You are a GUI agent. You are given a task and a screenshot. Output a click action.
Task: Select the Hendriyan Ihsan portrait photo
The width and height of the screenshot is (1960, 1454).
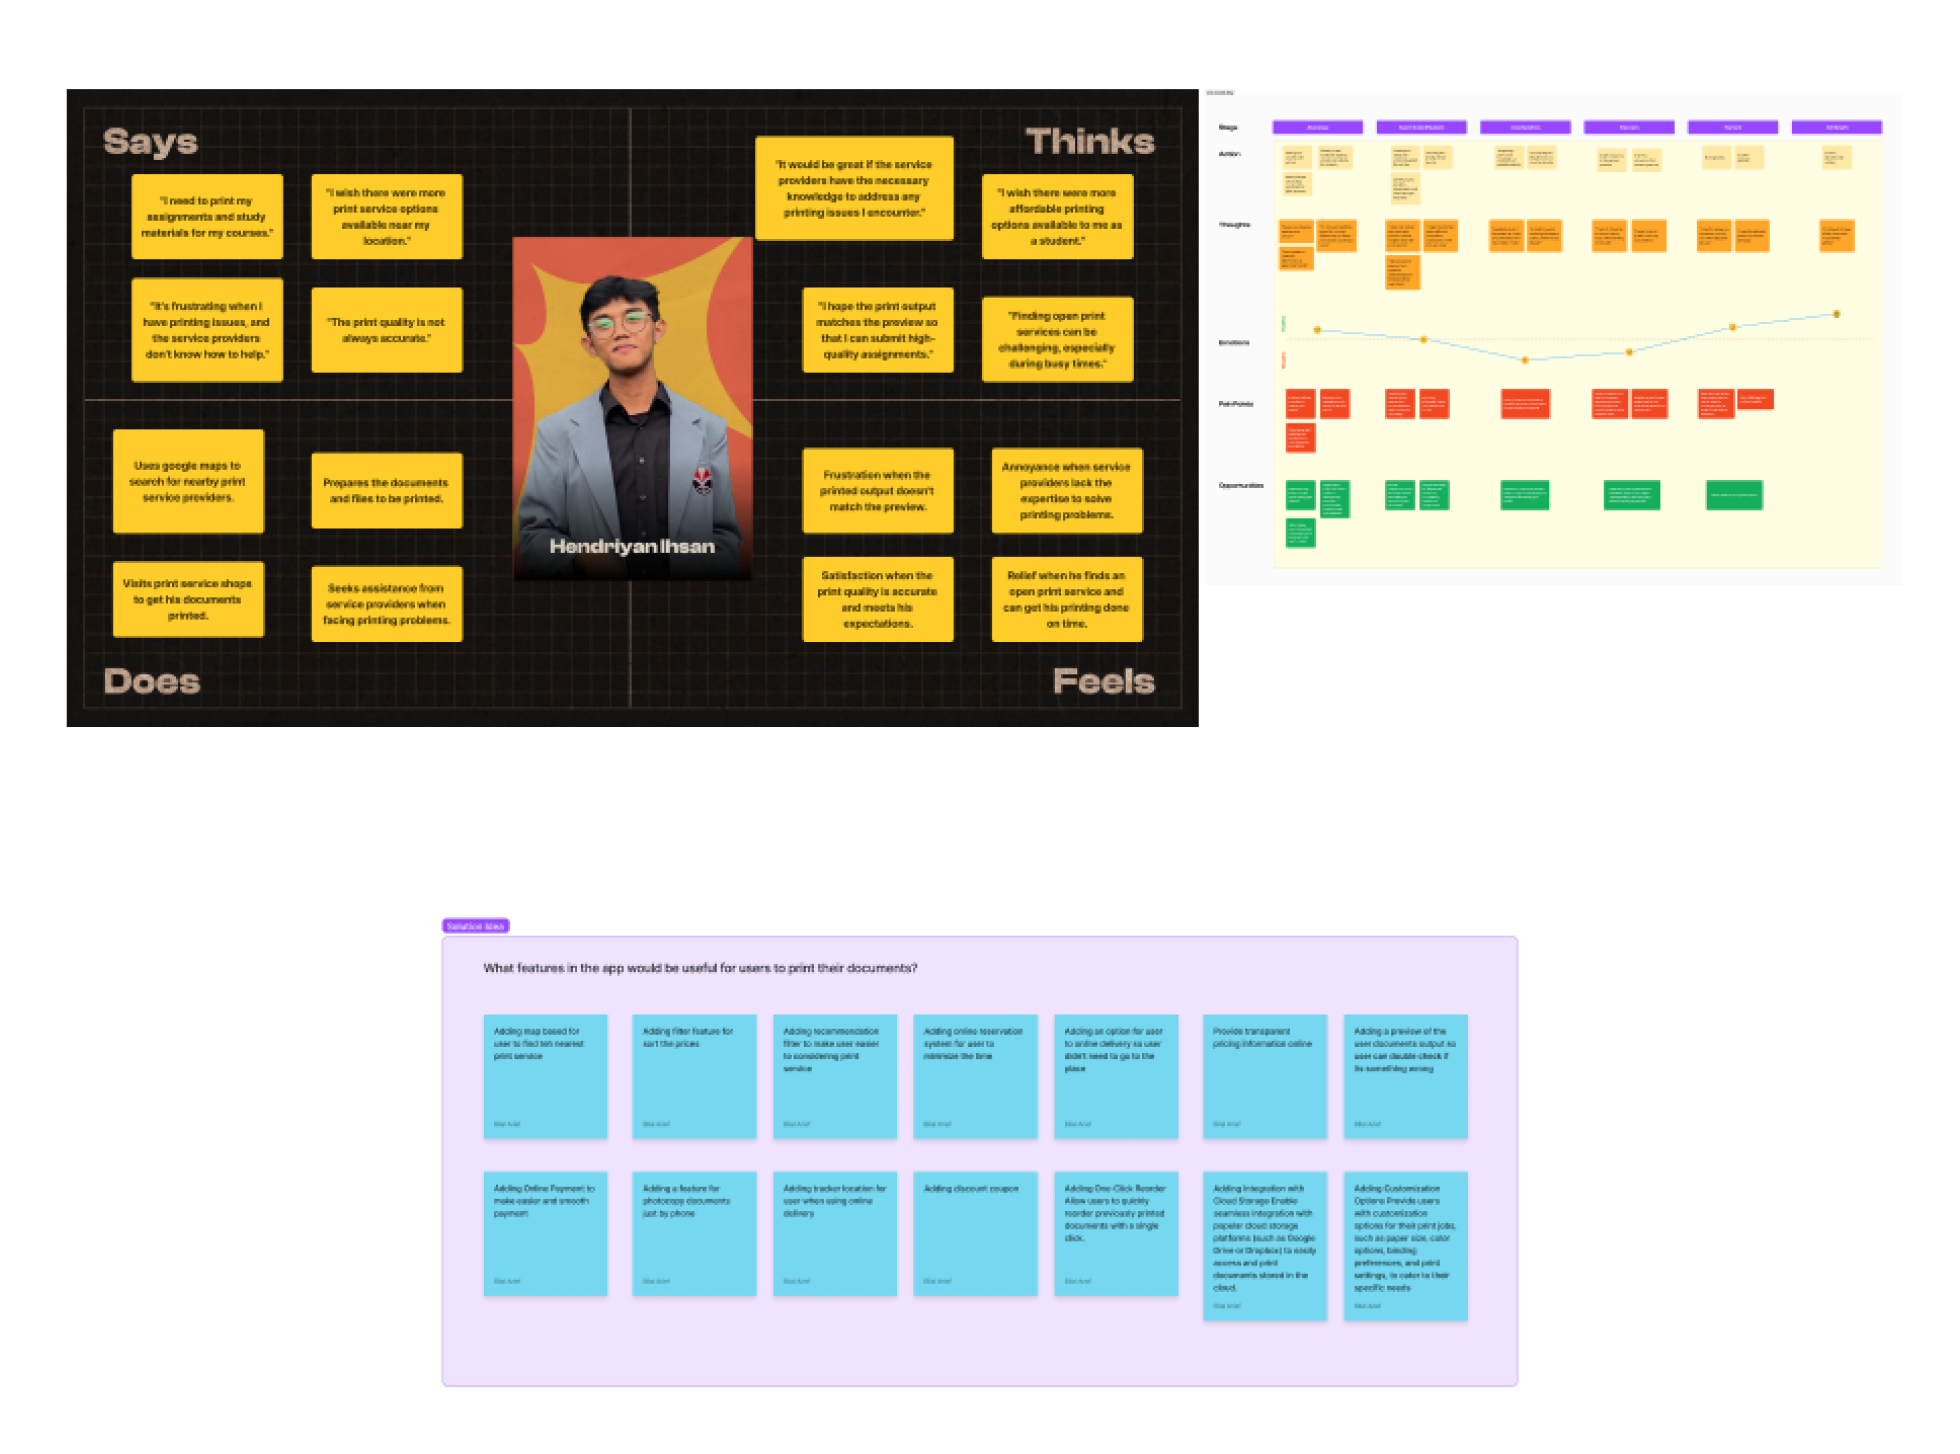(x=632, y=408)
